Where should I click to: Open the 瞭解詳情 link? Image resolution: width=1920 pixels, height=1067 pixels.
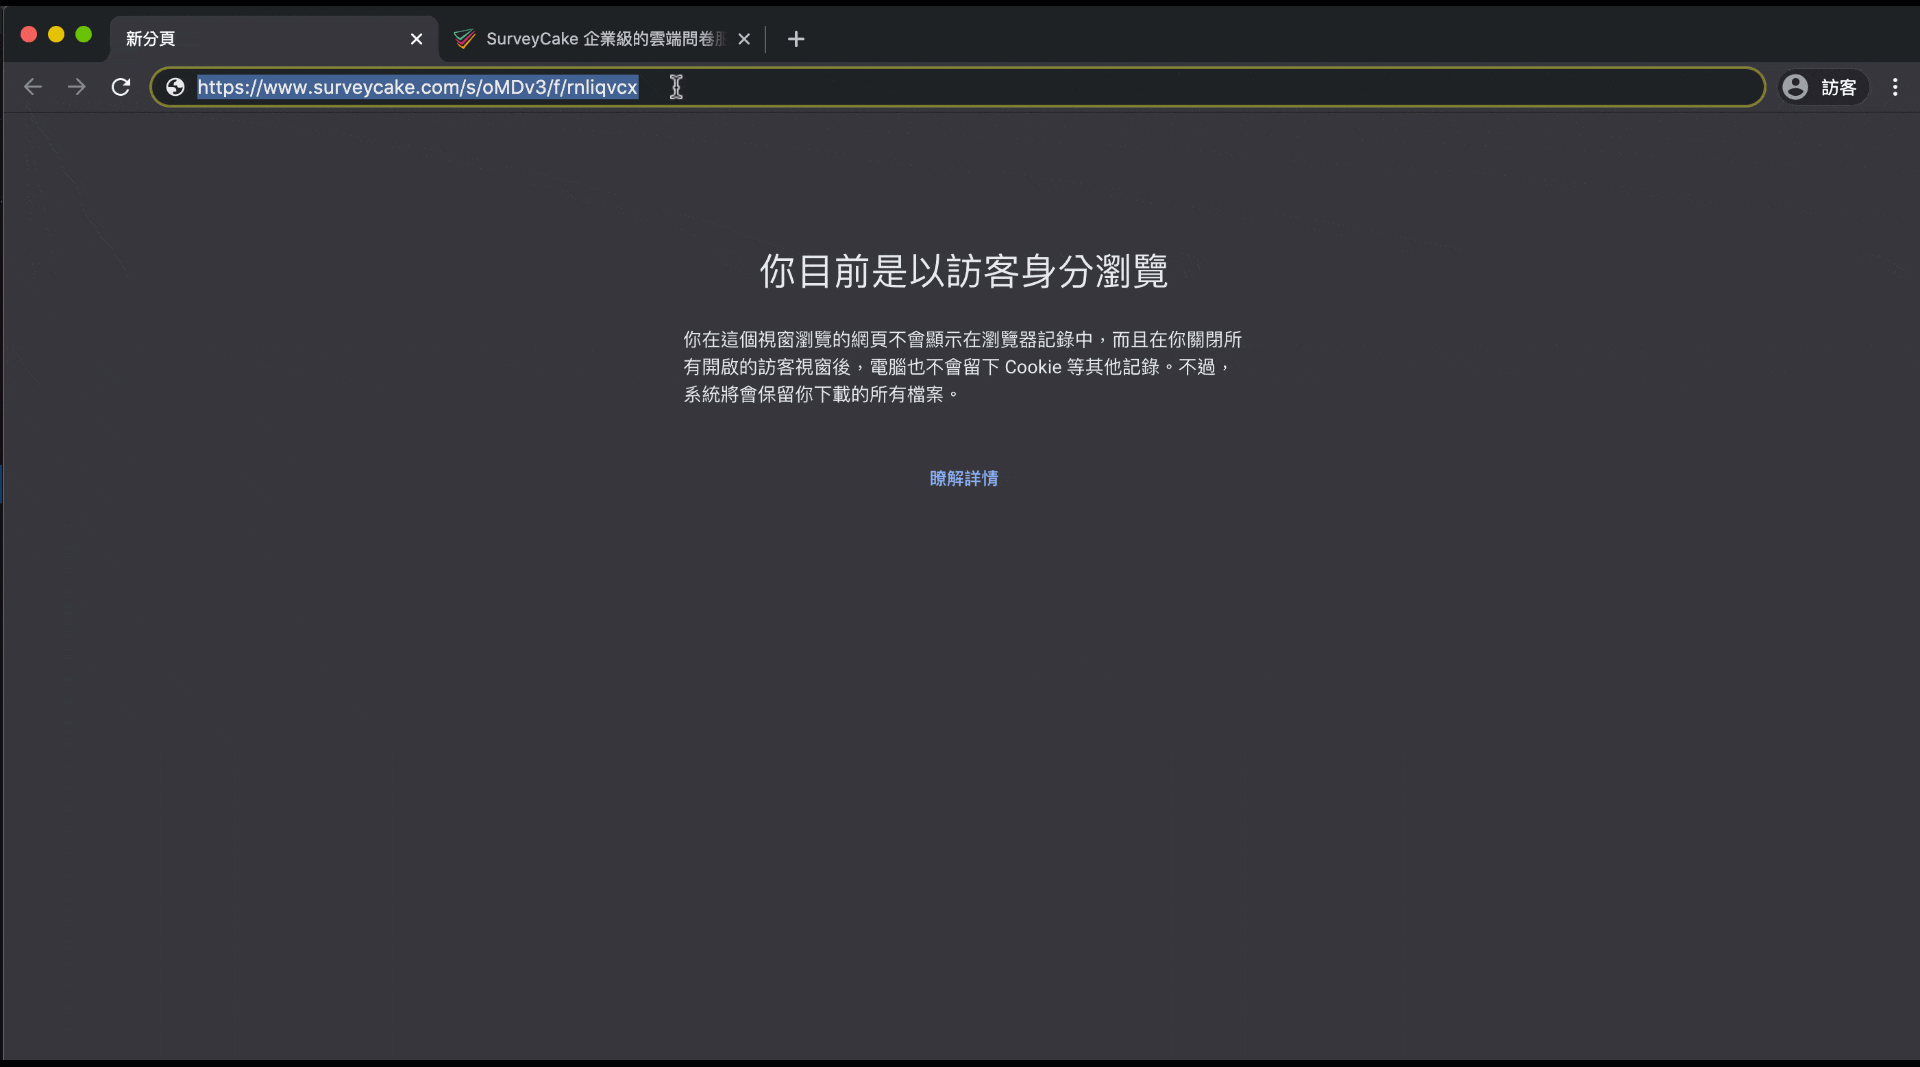pos(963,478)
